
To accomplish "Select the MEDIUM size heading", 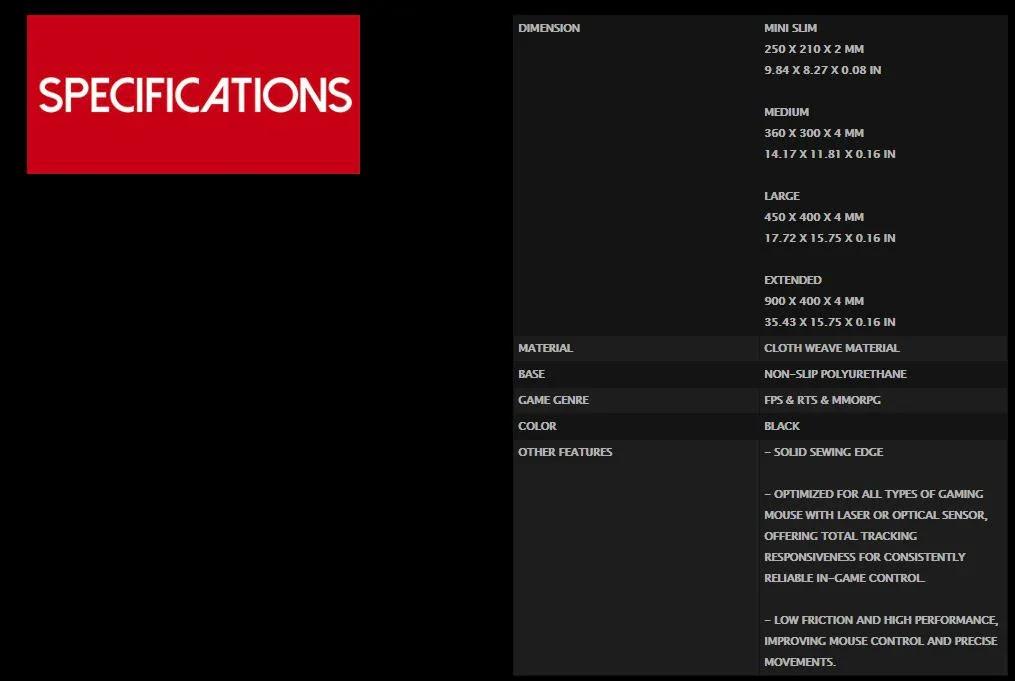I will click(x=786, y=112).
